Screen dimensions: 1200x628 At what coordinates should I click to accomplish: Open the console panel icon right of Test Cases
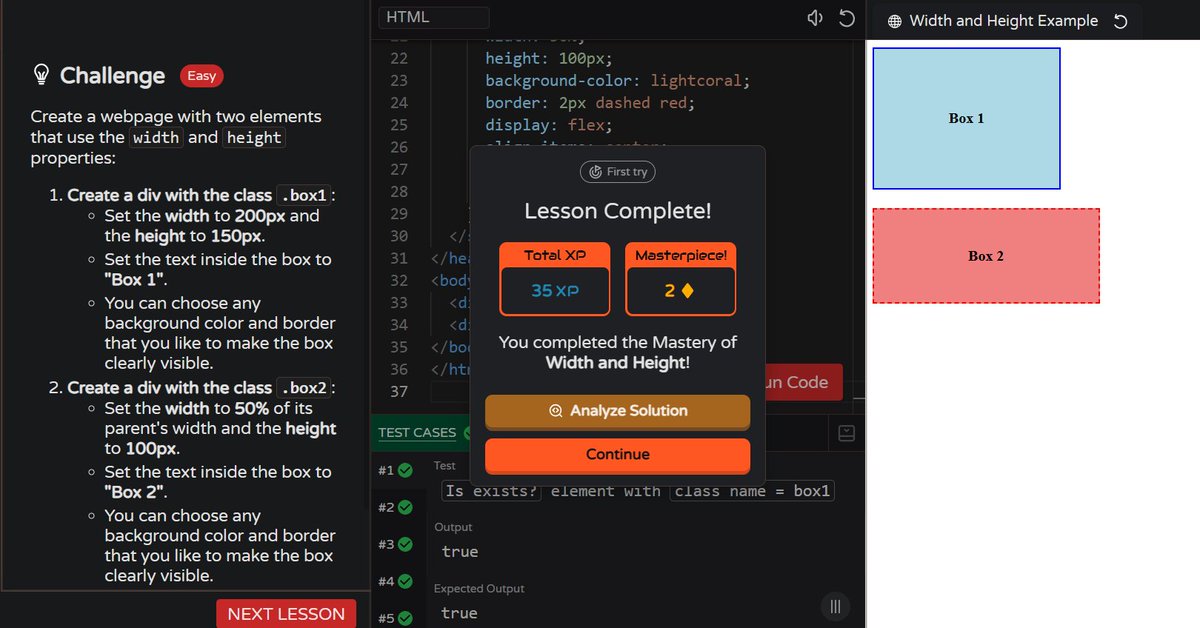click(846, 433)
